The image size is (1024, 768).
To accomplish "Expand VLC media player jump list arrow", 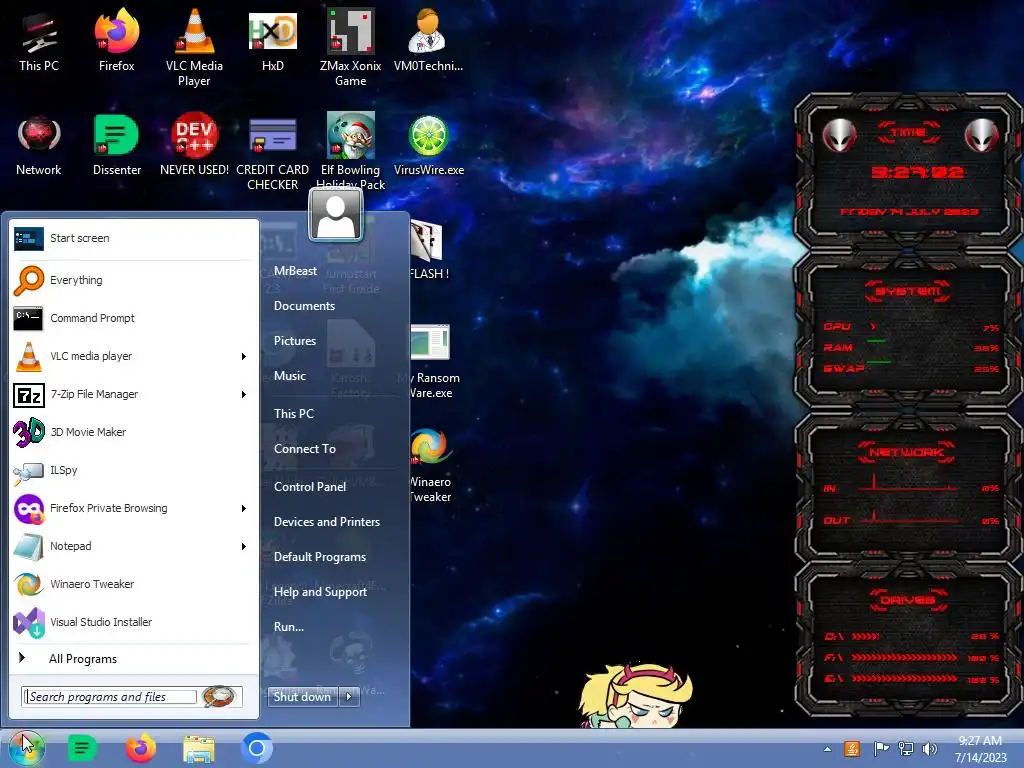I will click(x=244, y=357).
